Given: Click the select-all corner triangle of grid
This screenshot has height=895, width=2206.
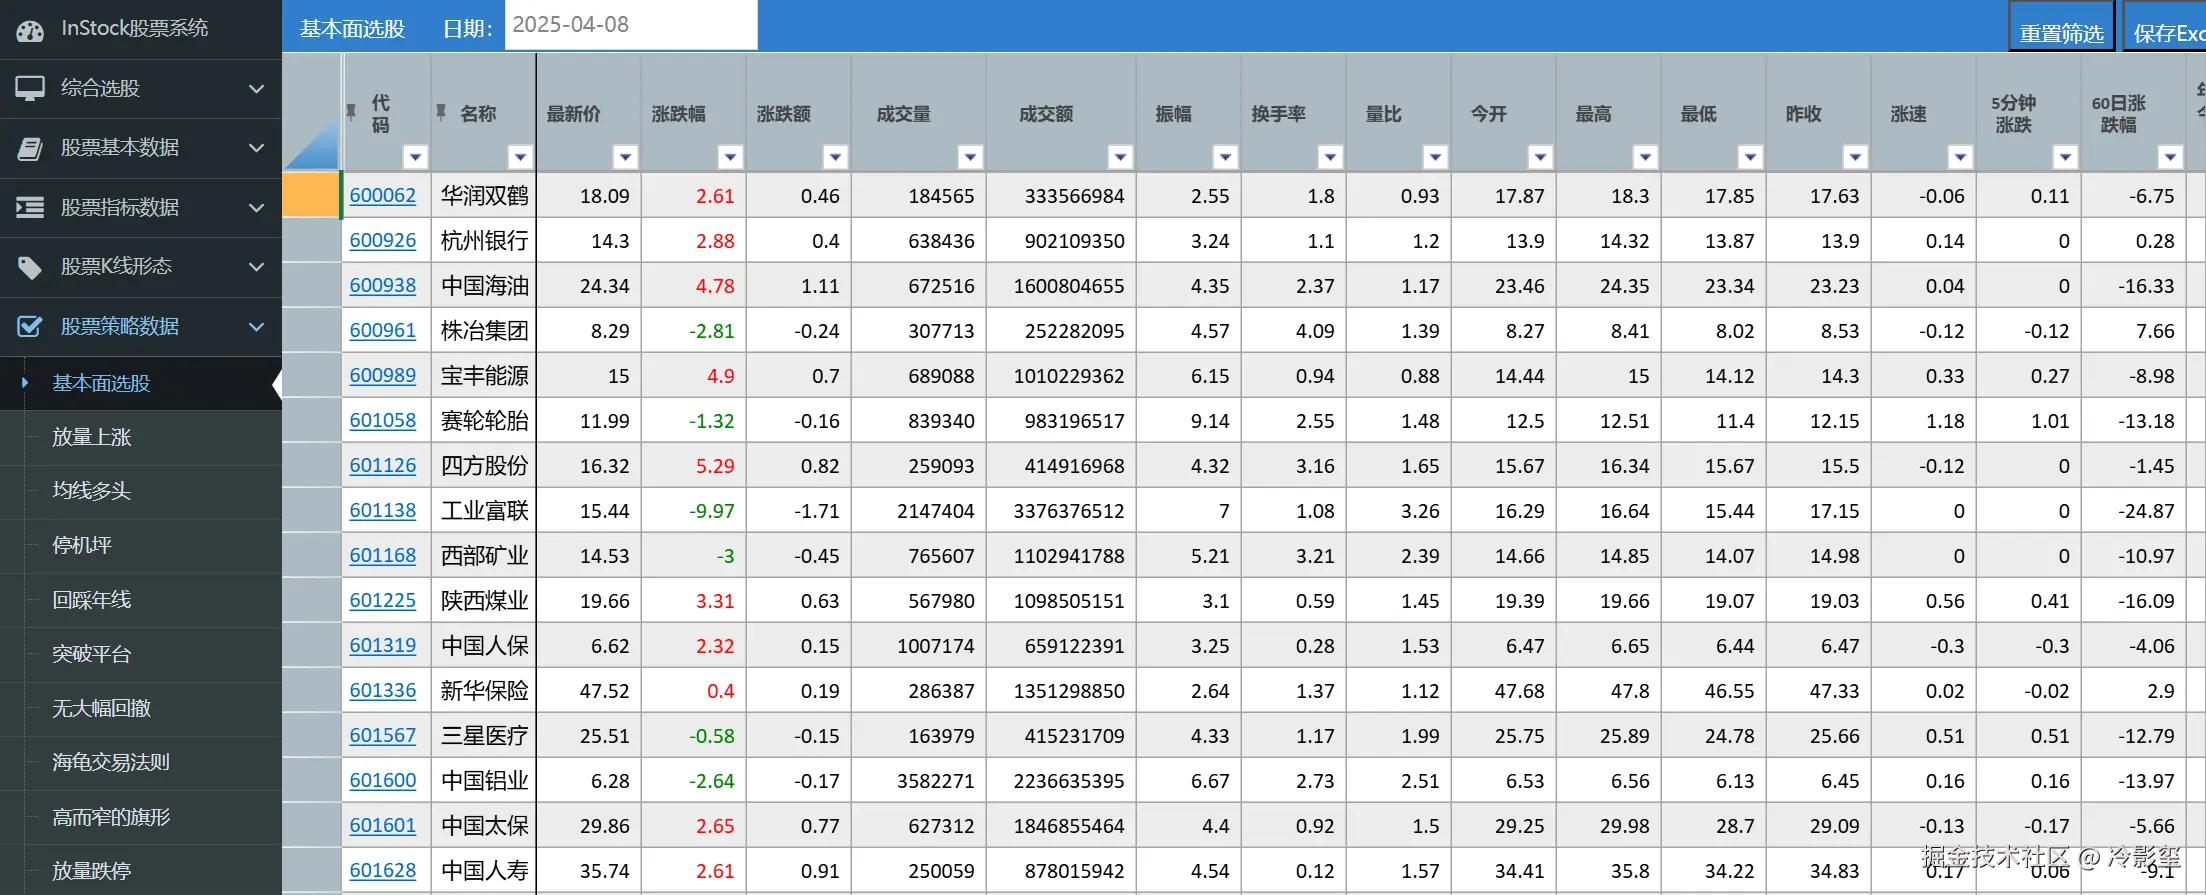Looking at the screenshot, I should tap(312, 144).
